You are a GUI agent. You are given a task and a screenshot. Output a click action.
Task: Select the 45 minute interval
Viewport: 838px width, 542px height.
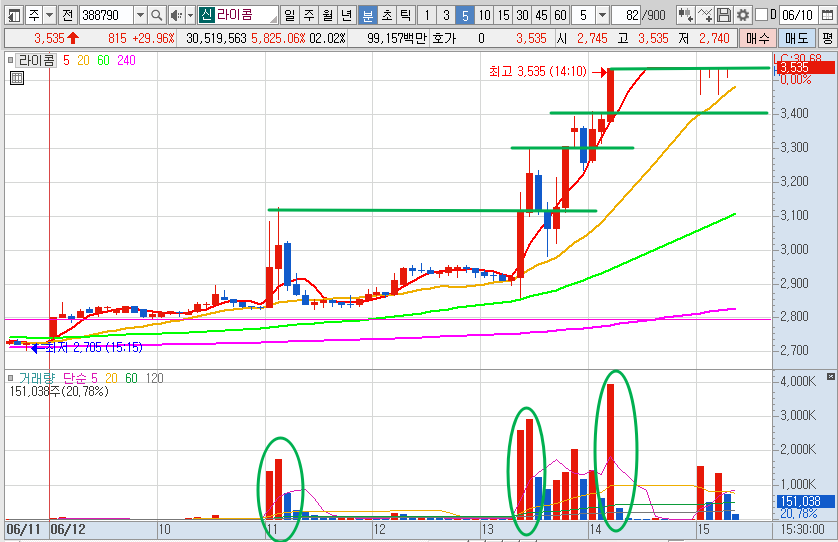point(541,15)
